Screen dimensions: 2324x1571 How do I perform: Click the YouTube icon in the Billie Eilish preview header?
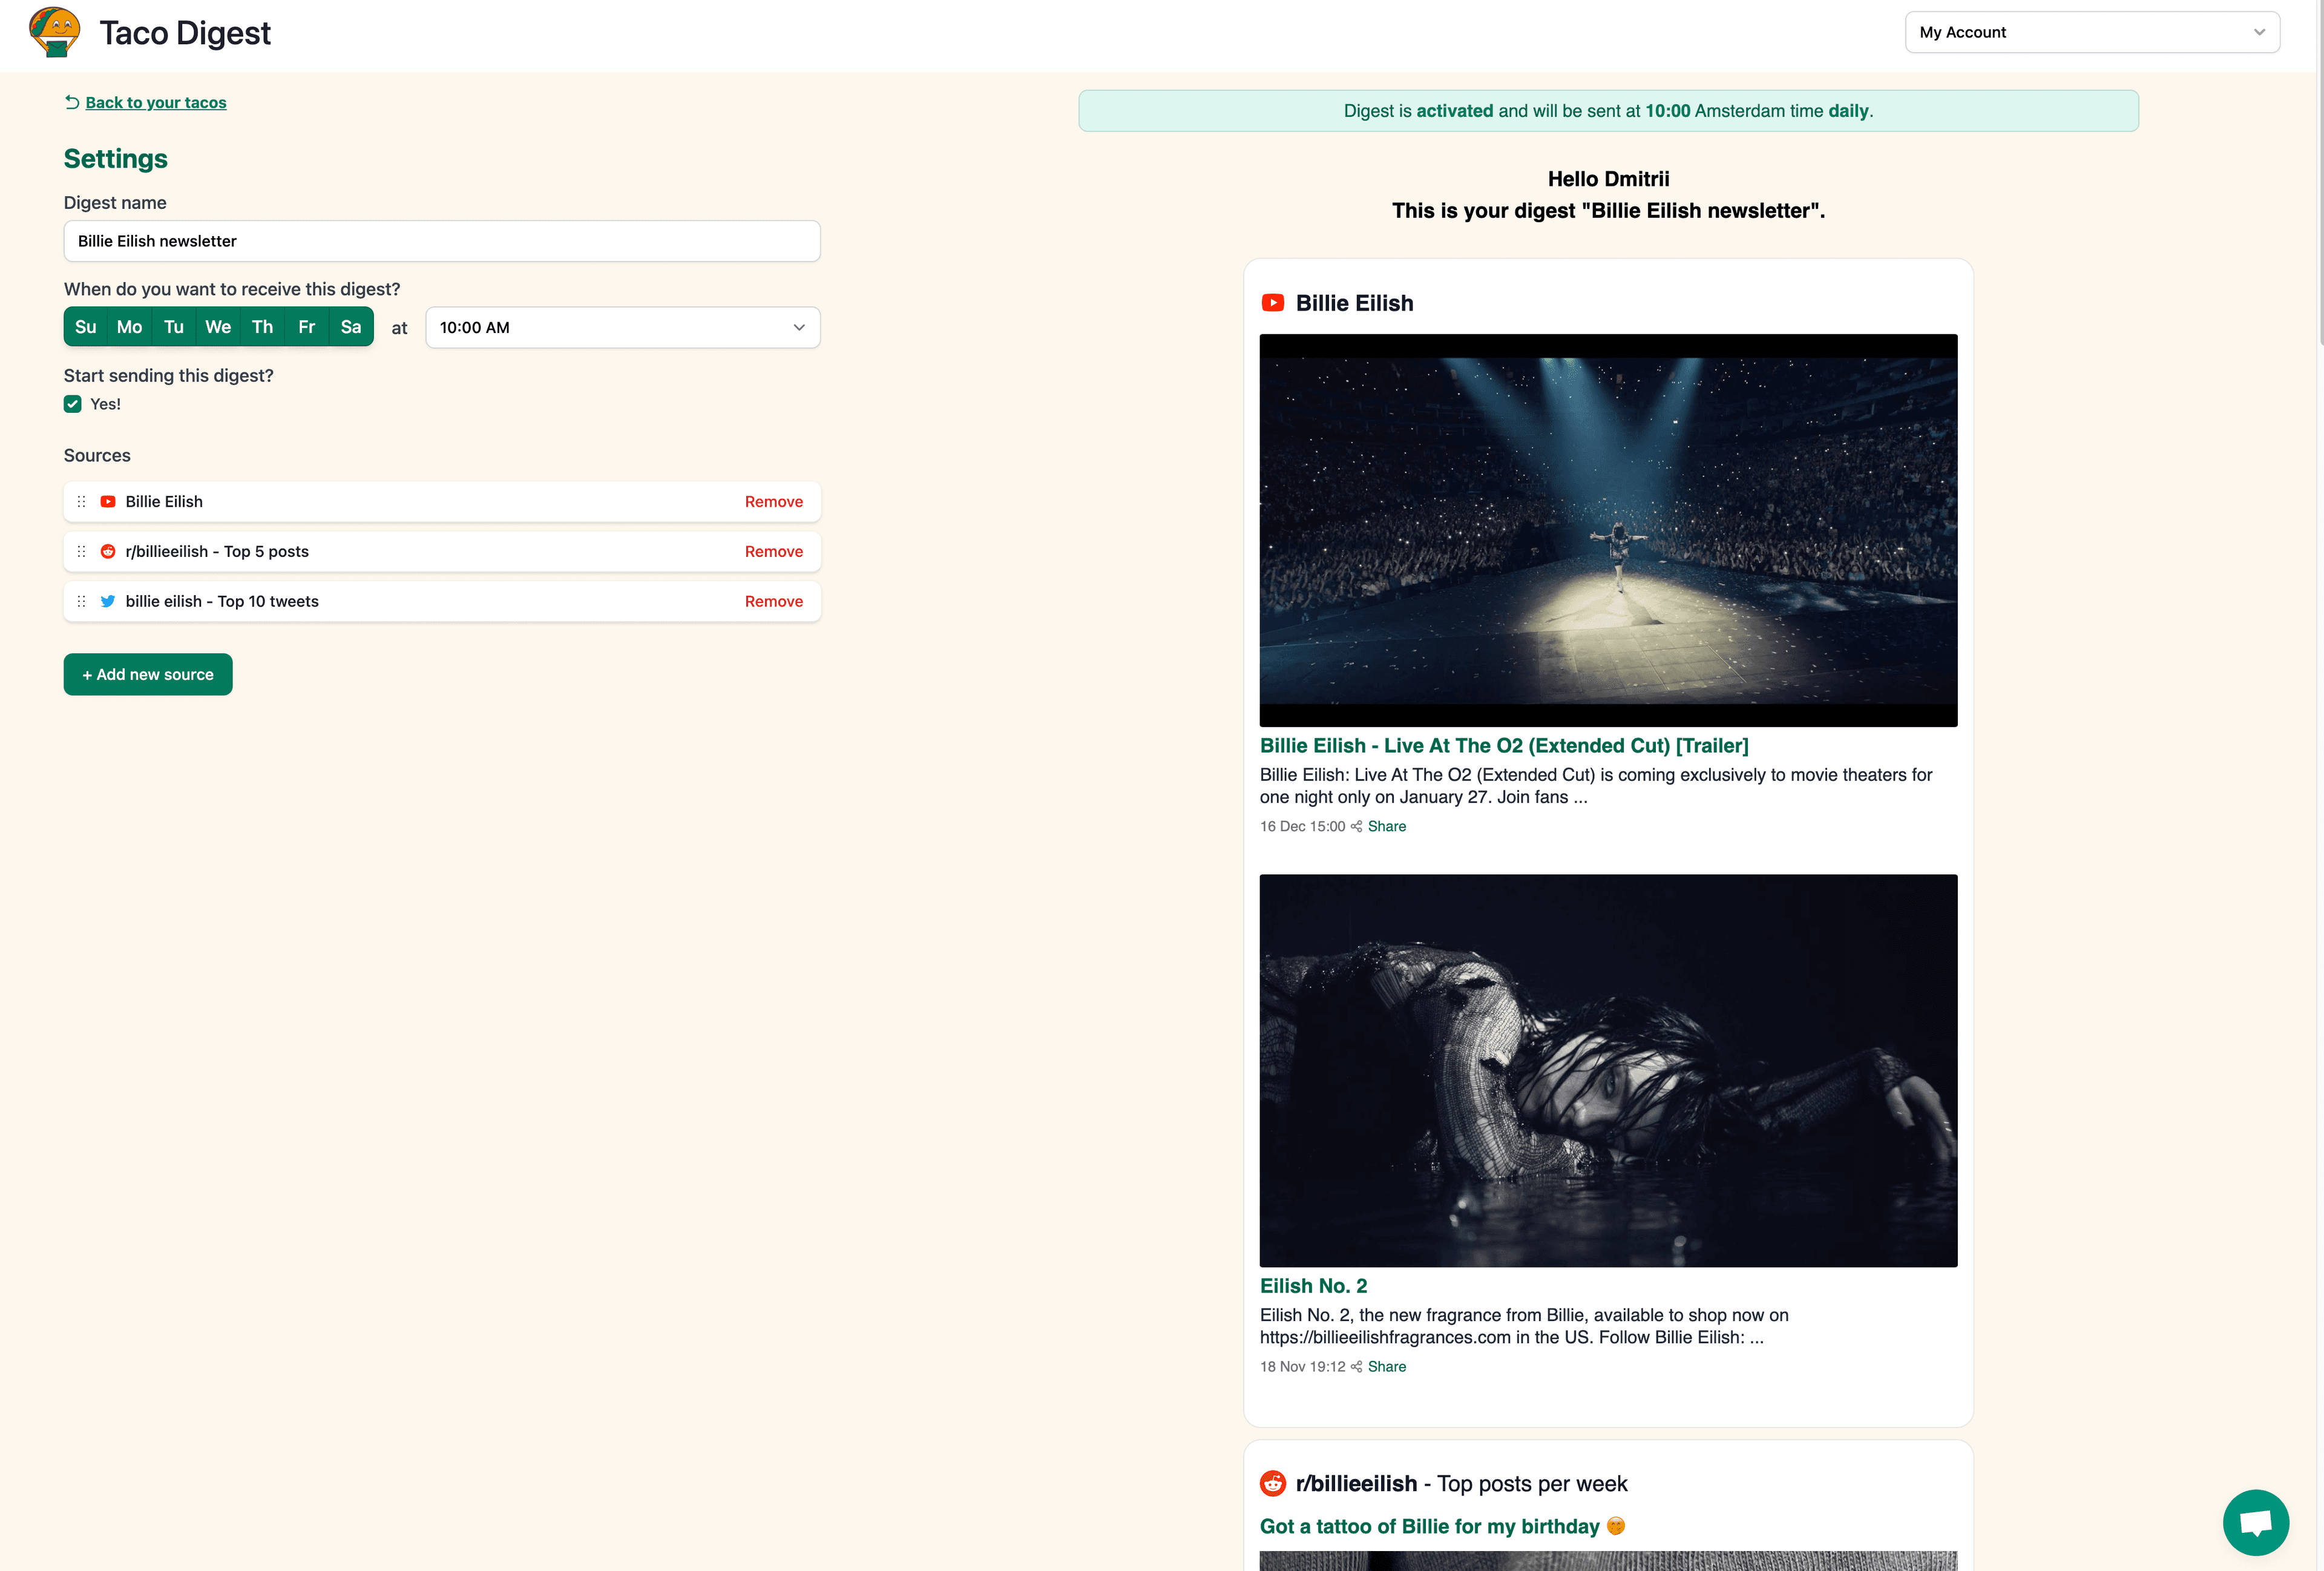1273,303
